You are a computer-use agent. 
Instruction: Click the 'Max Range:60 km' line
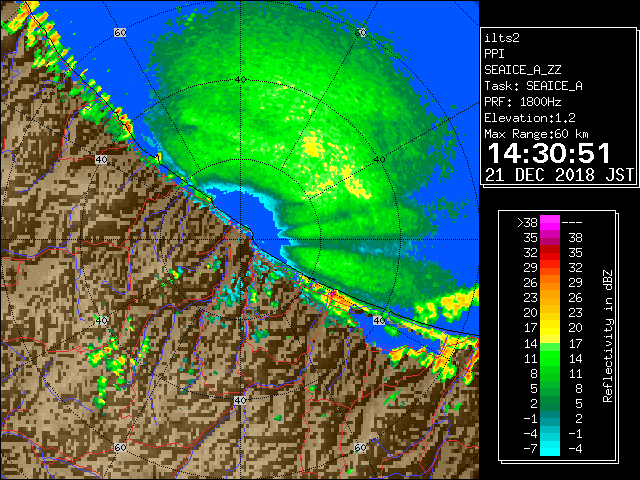537,134
